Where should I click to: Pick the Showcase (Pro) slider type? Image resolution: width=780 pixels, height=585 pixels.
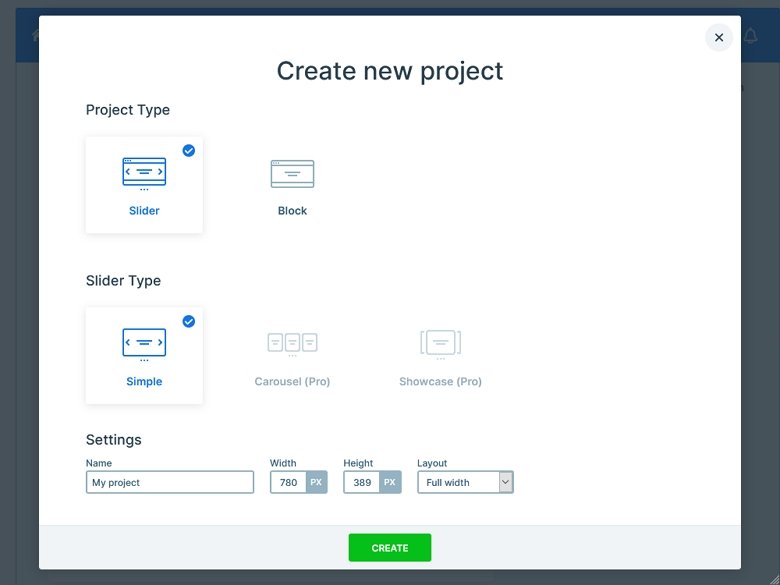440,356
